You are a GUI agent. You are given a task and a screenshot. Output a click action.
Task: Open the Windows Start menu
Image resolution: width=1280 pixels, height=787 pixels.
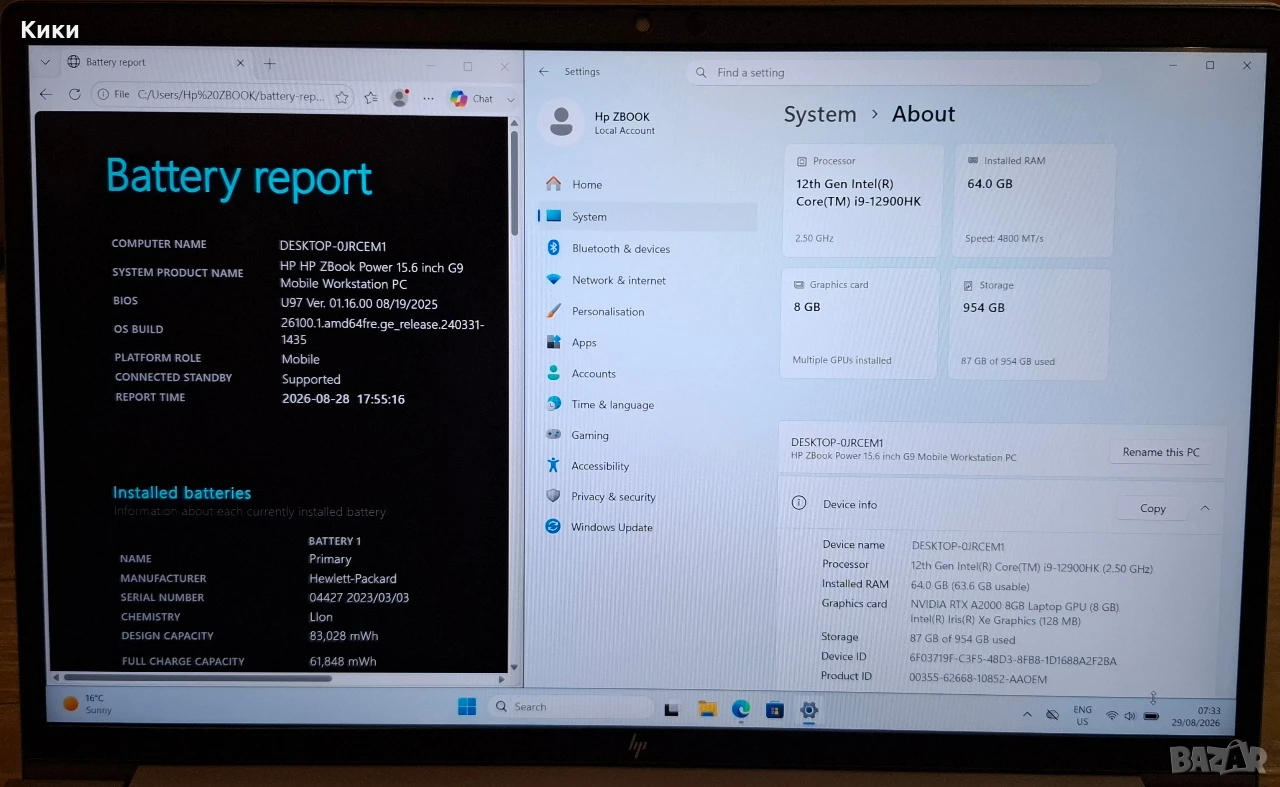click(467, 707)
